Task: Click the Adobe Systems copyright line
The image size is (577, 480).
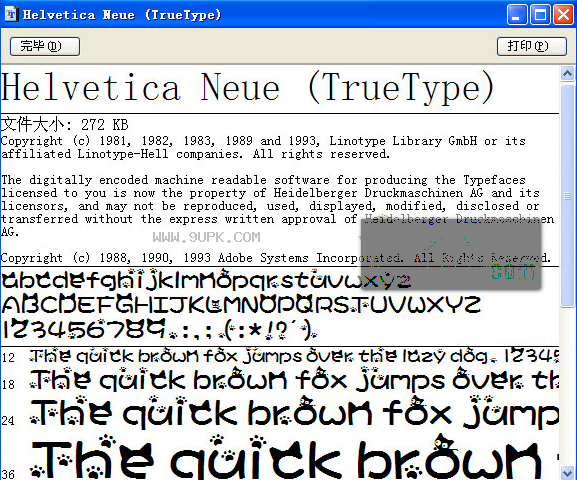Action: [x=276, y=258]
